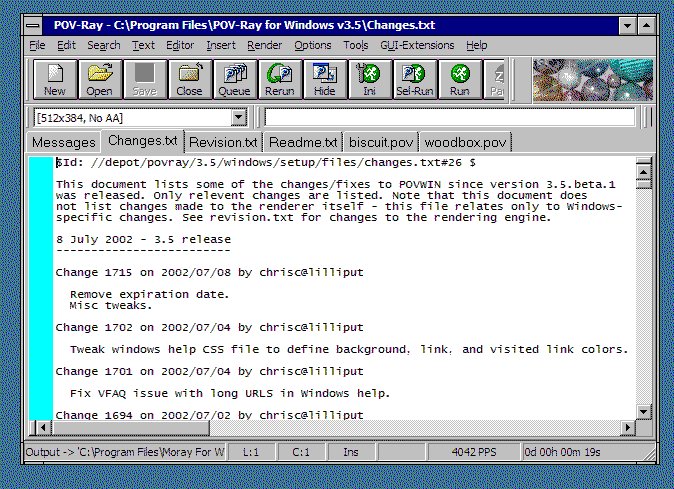Image resolution: width=674 pixels, height=489 pixels.
Task: Click the Open file toolbar icon
Action: 99,79
